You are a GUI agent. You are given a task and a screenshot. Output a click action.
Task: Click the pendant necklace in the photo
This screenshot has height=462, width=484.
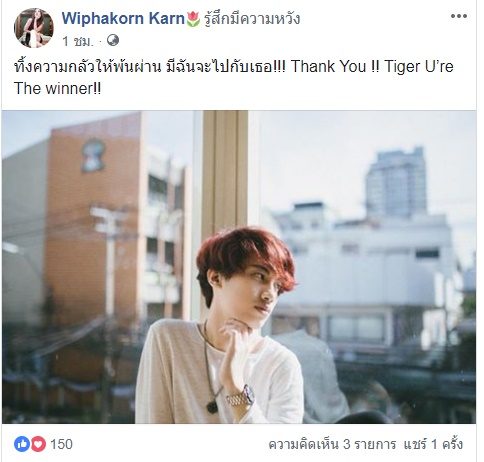[211, 406]
